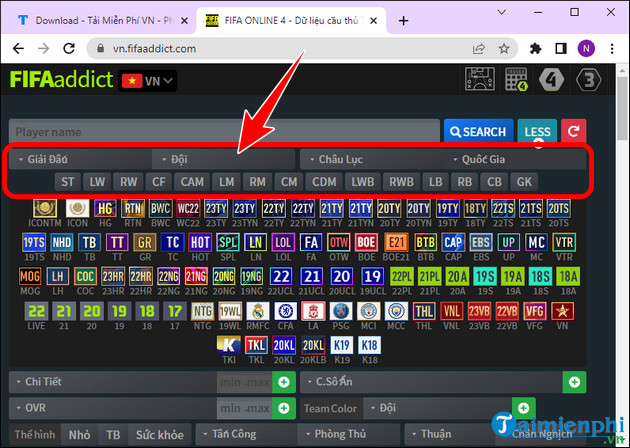Click green plus button beside OVR

pyautogui.click(x=283, y=409)
